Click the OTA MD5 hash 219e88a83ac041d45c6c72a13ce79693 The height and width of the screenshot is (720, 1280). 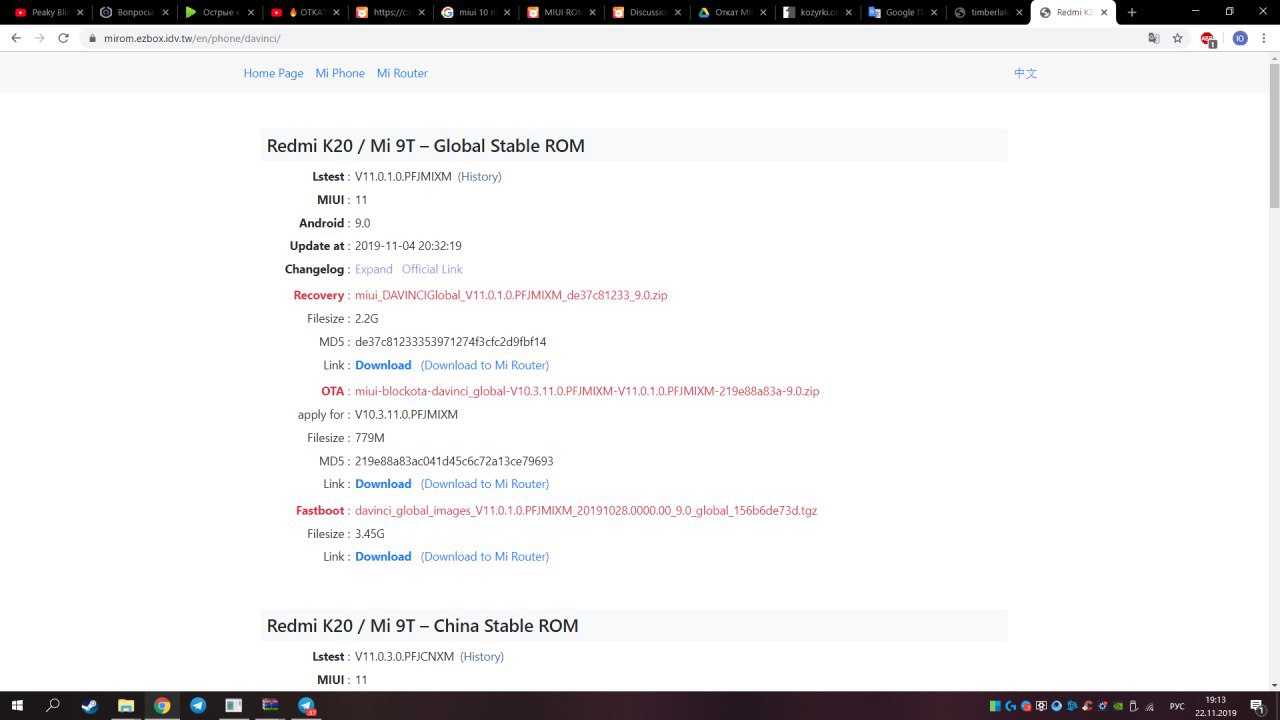[454, 461]
